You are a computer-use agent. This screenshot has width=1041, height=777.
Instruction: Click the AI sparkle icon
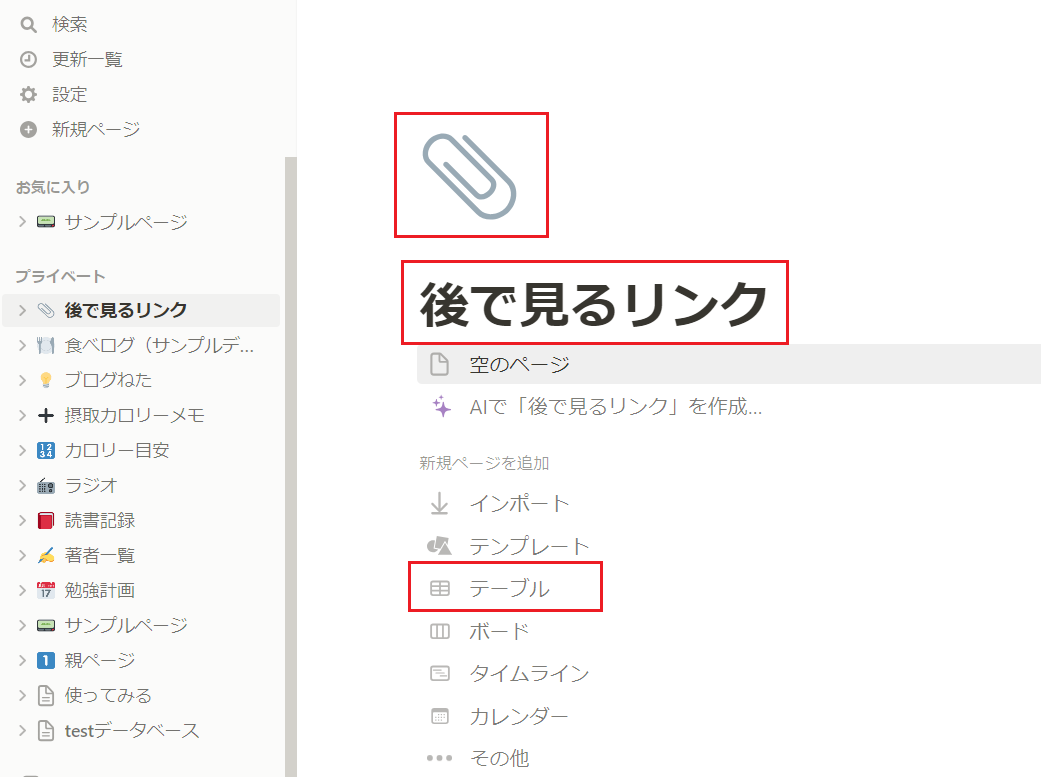click(441, 406)
